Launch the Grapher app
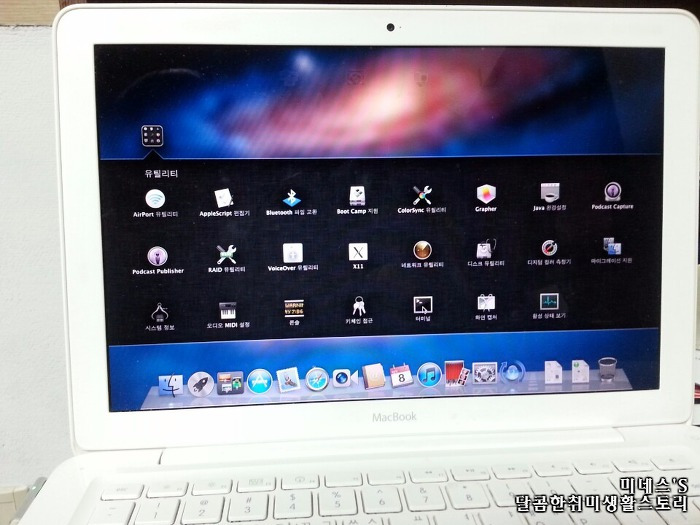700x525 pixels. pyautogui.click(x=486, y=194)
